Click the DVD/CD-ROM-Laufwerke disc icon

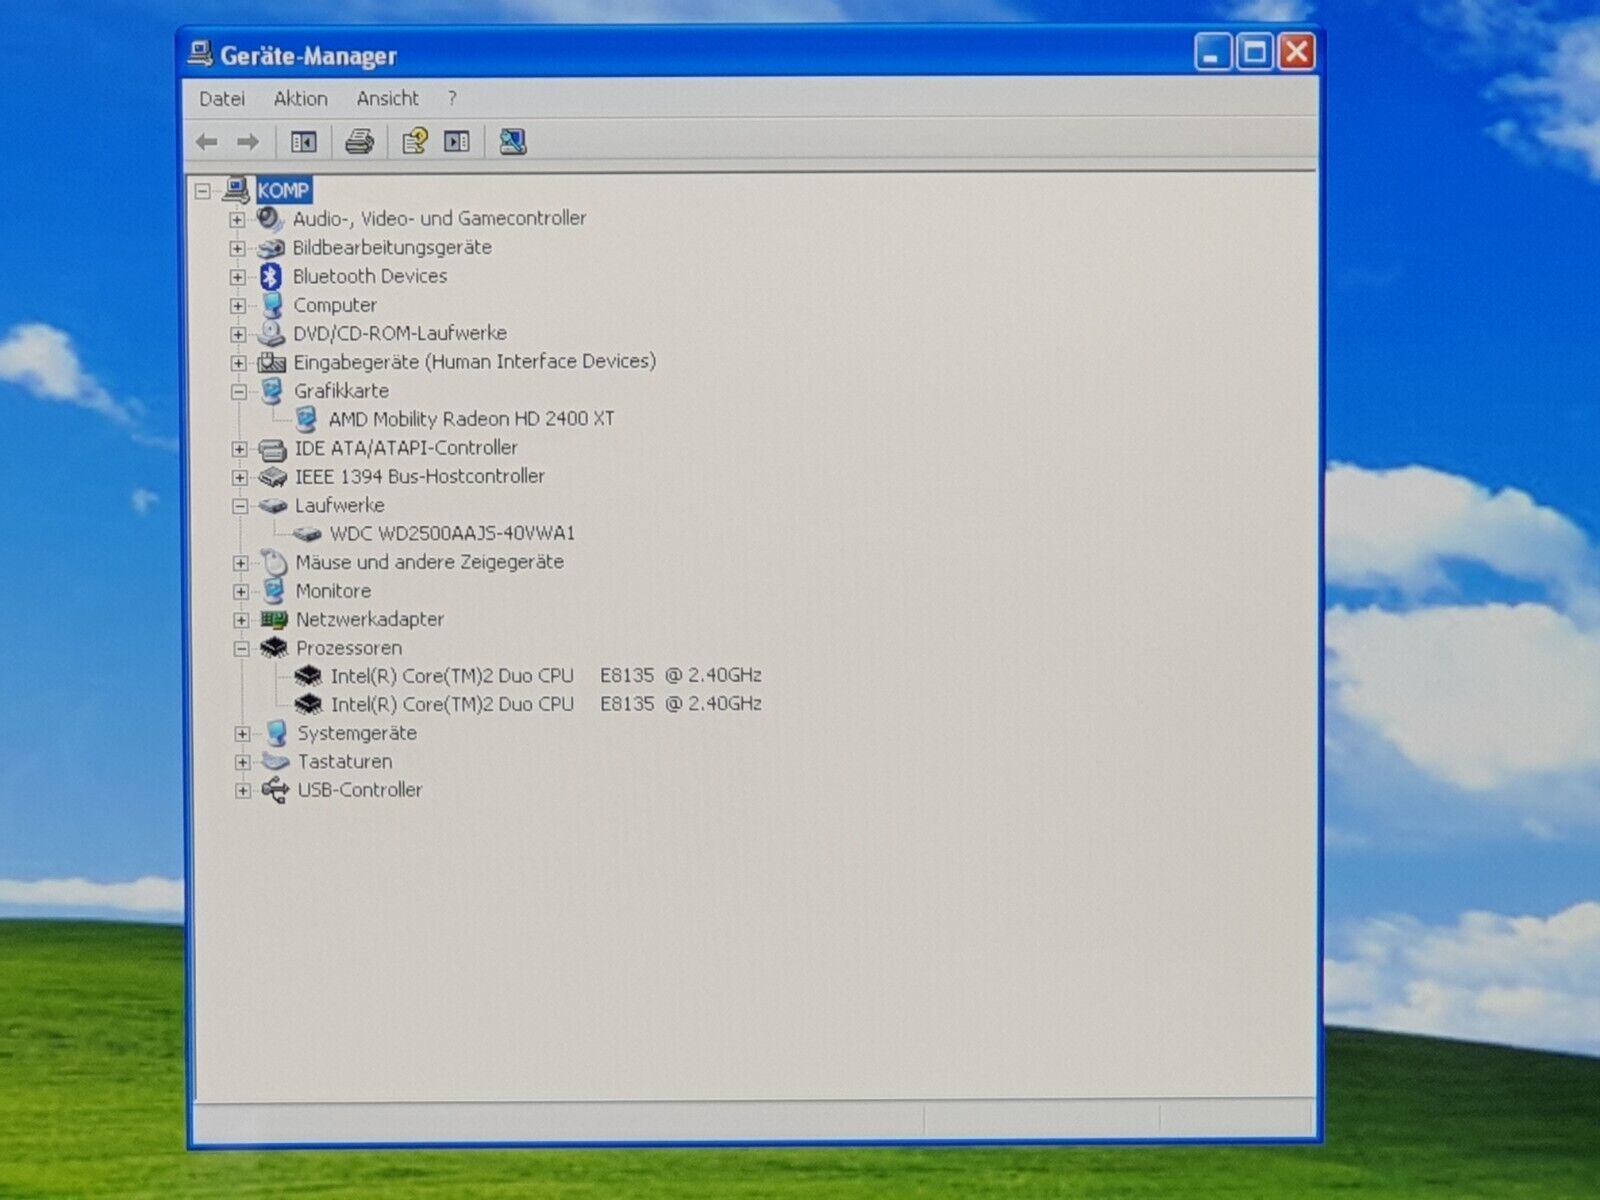271,333
